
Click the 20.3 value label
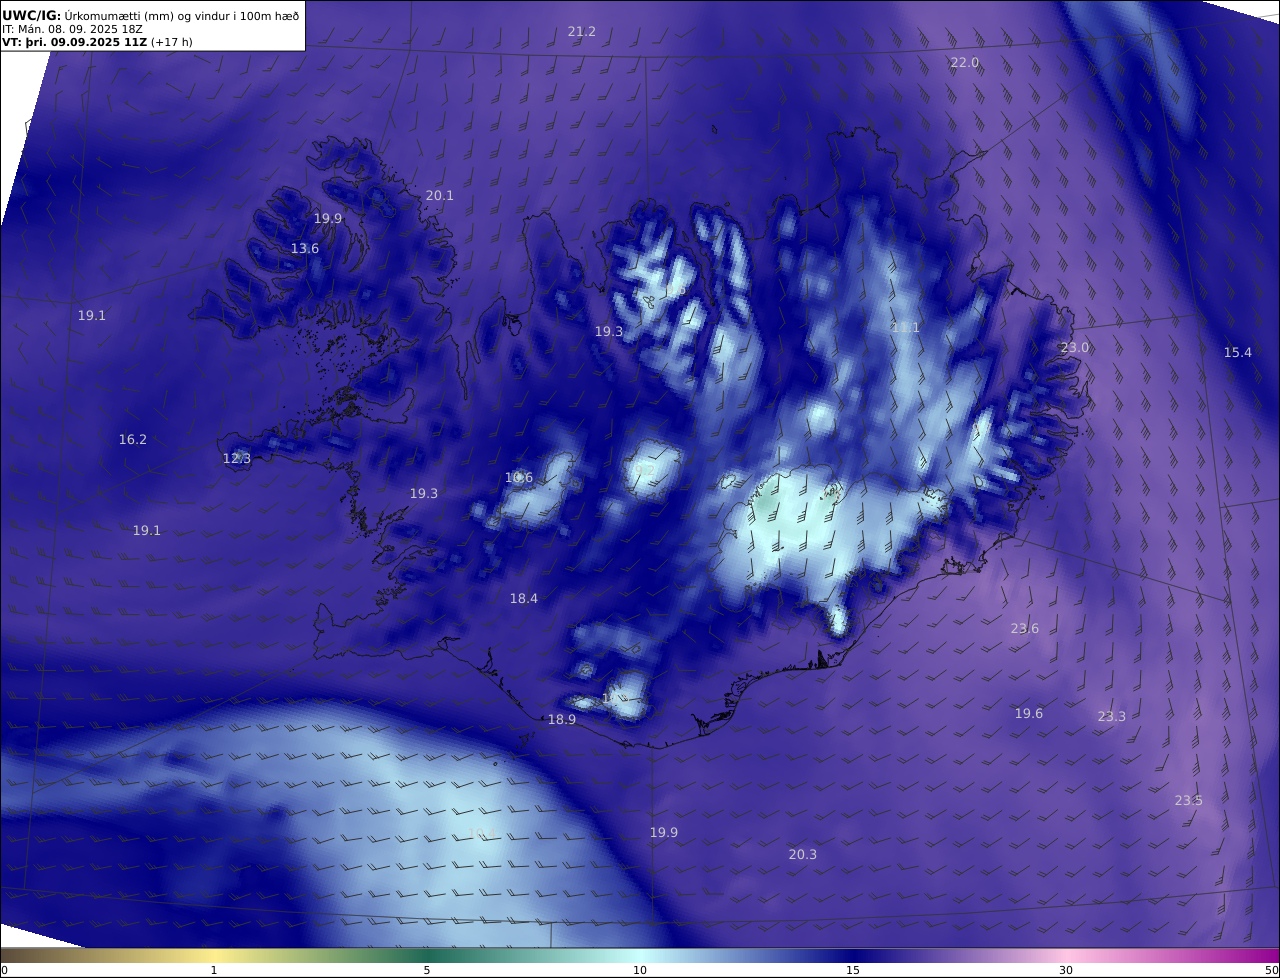(803, 855)
